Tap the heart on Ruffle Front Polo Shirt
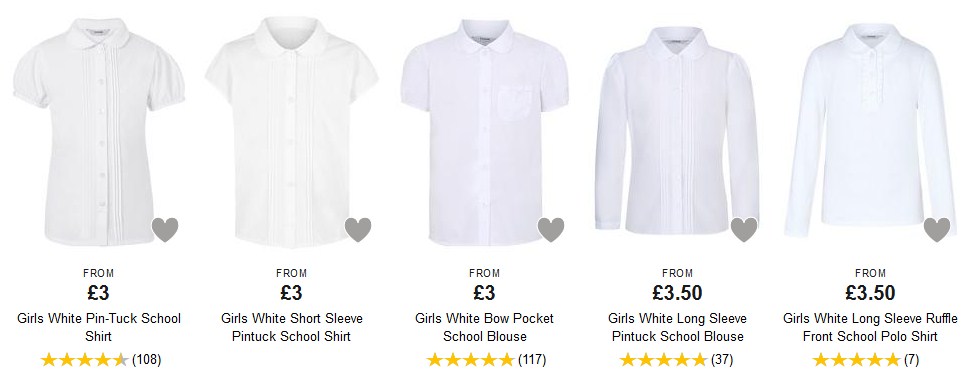970x382 pixels. point(937,230)
